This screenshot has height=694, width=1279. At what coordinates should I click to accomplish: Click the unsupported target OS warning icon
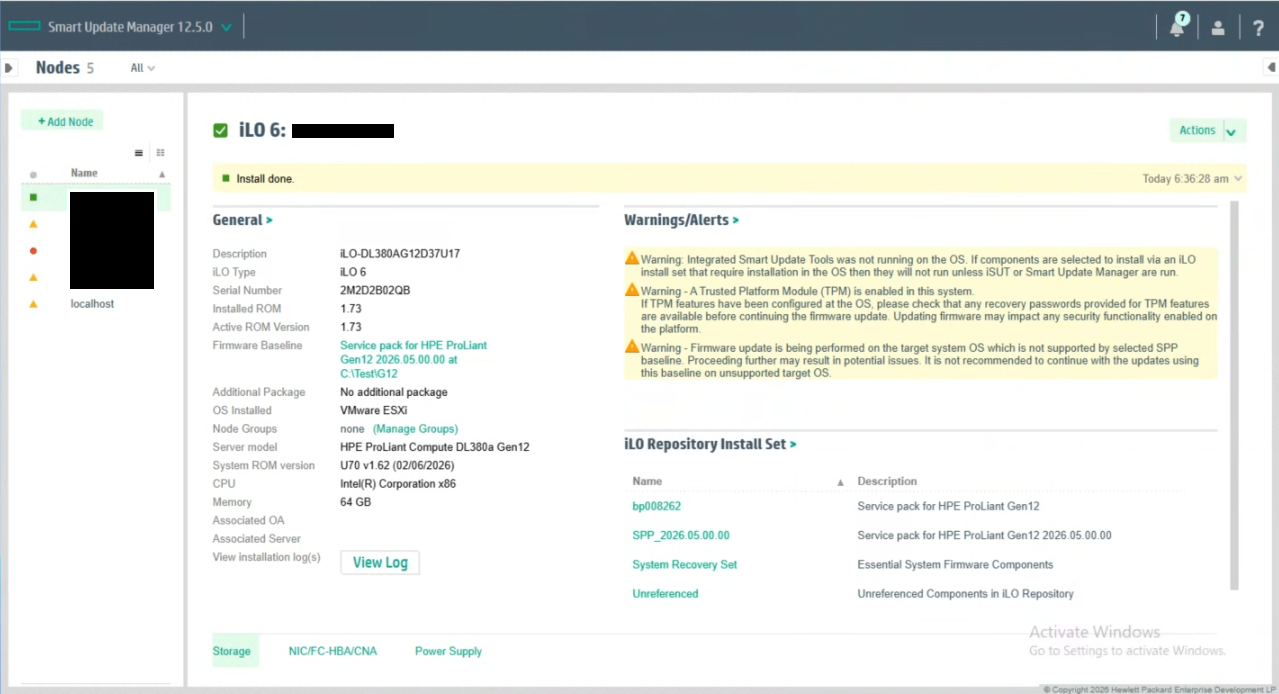click(632, 346)
